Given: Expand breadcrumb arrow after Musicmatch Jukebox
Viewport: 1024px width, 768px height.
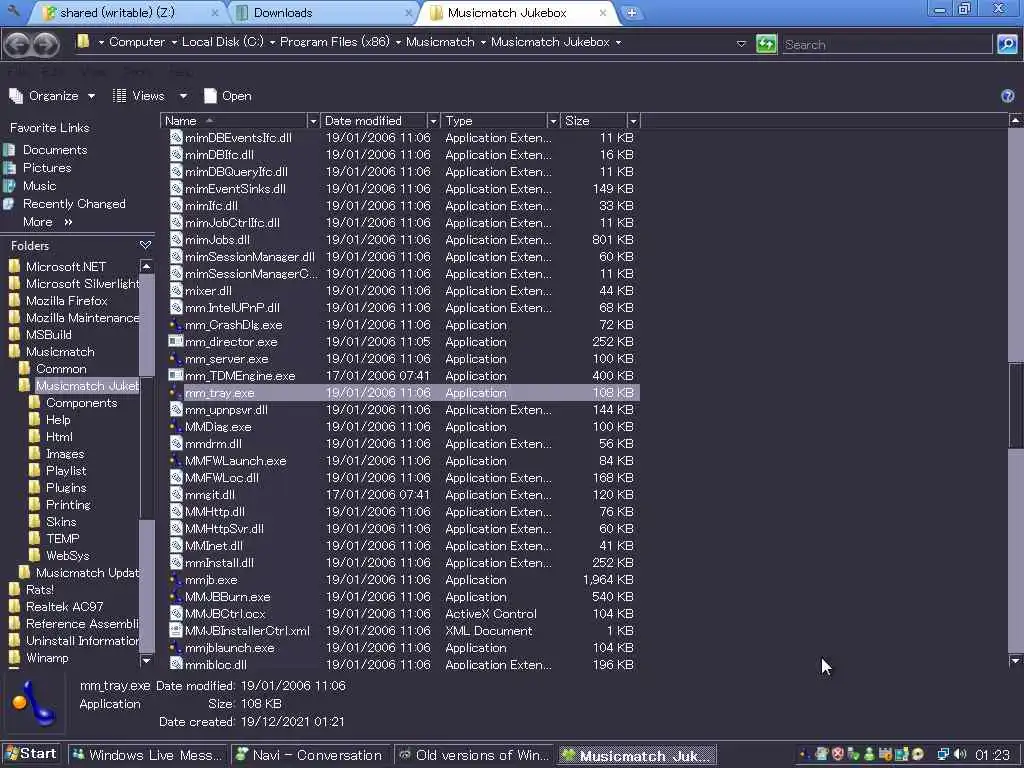Looking at the screenshot, I should (618, 42).
